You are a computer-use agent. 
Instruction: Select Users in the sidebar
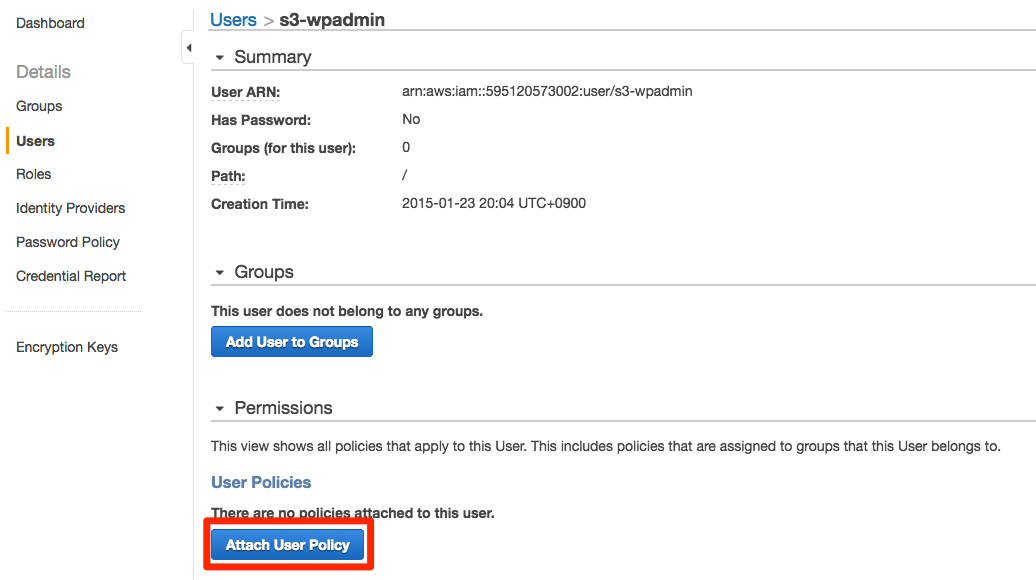click(36, 141)
